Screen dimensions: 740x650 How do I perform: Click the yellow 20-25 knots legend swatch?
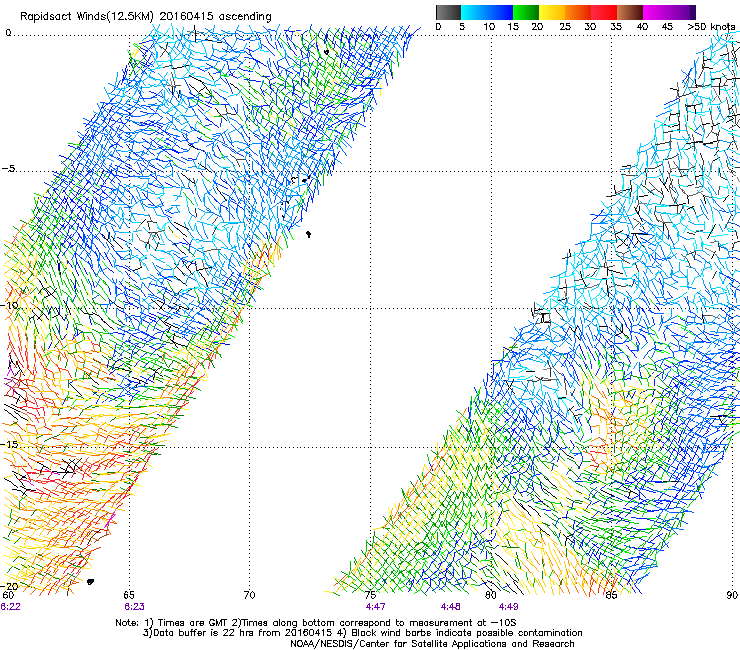[x=552, y=12]
